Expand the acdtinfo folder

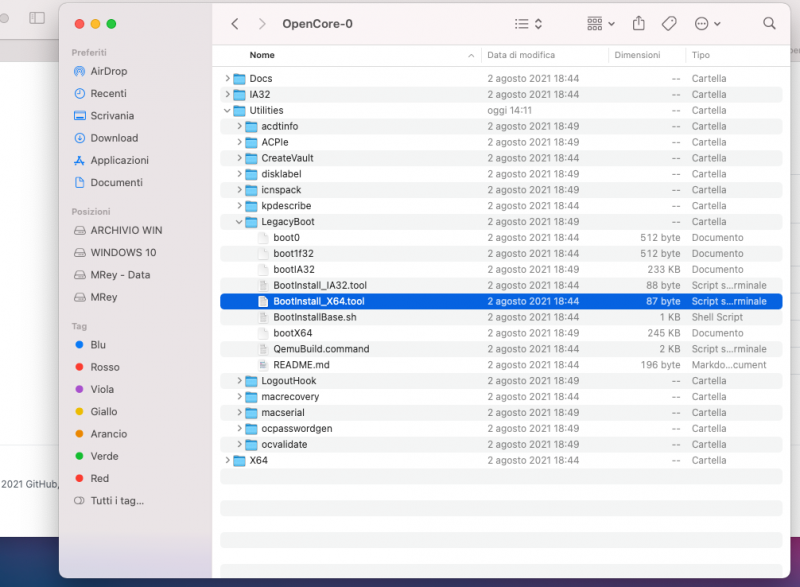click(239, 126)
